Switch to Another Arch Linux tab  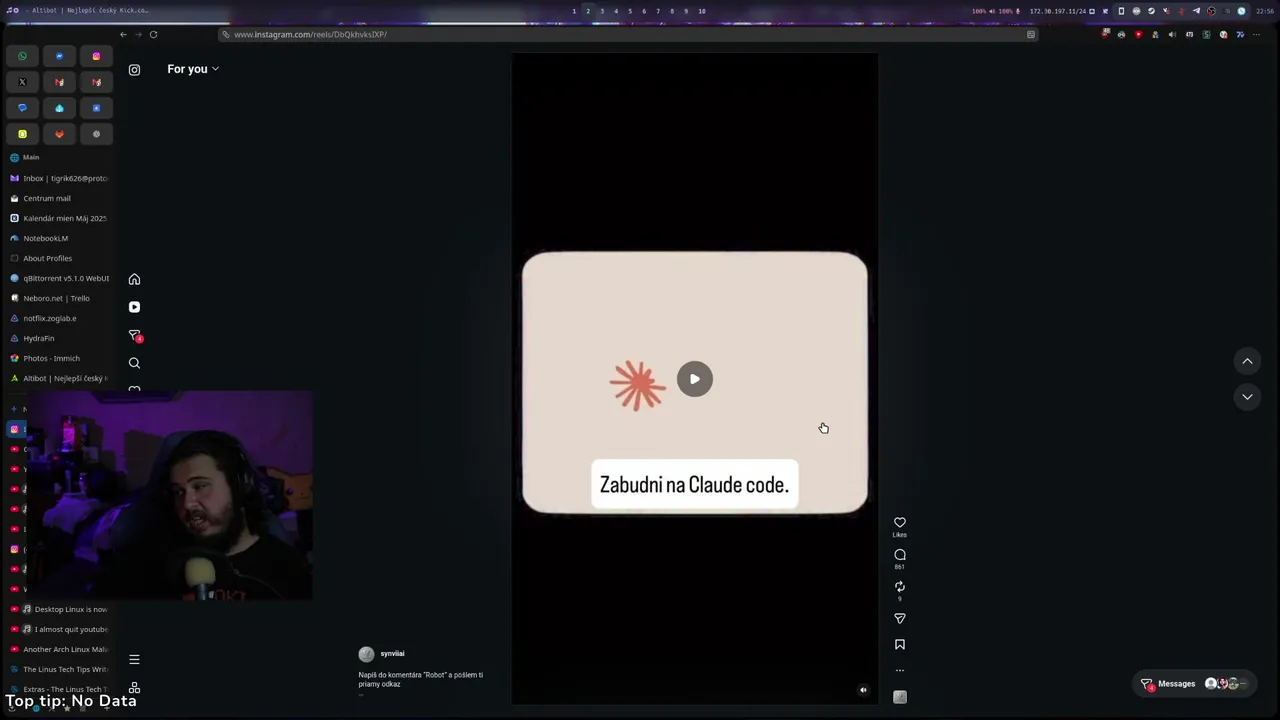click(57, 649)
